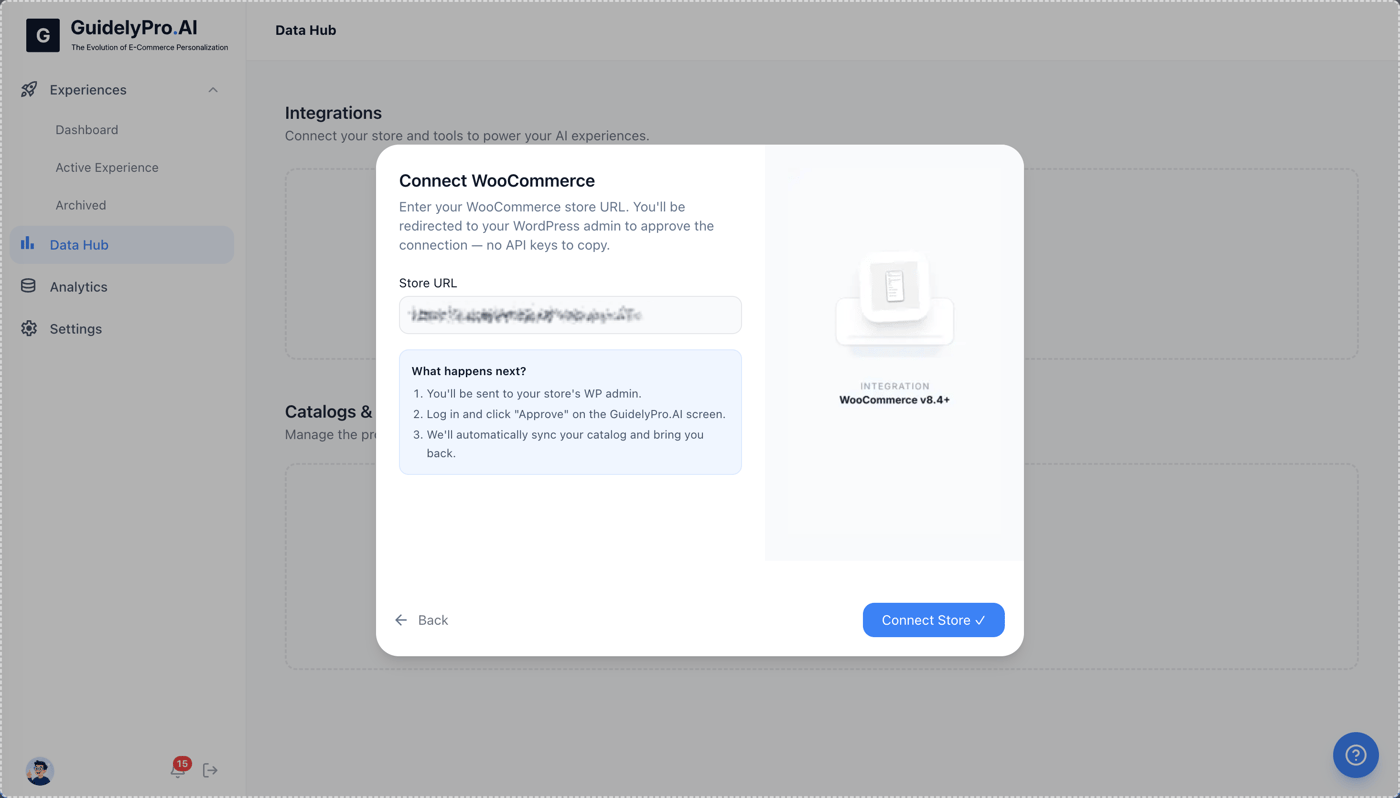Click the 'Store URL' field label
The image size is (1400, 798).
tap(428, 283)
